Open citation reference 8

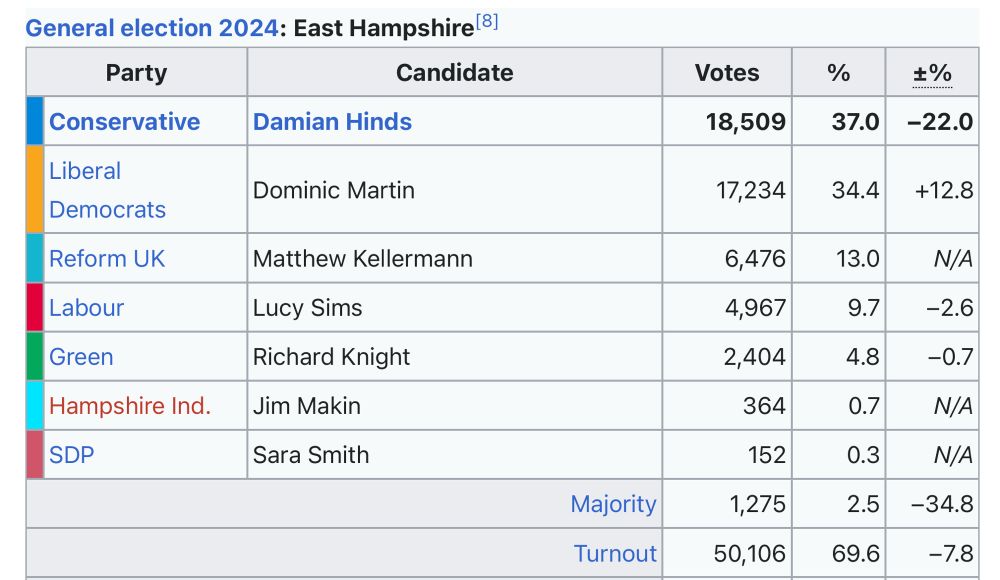point(487,22)
